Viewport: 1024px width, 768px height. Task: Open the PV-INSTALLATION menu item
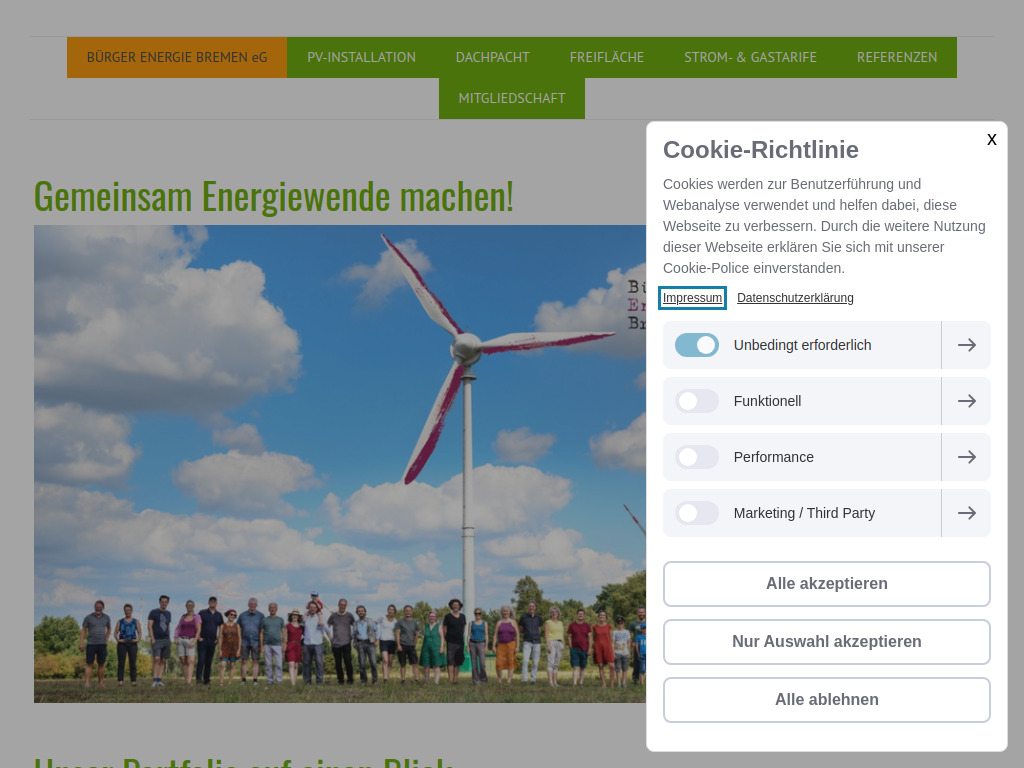(361, 57)
